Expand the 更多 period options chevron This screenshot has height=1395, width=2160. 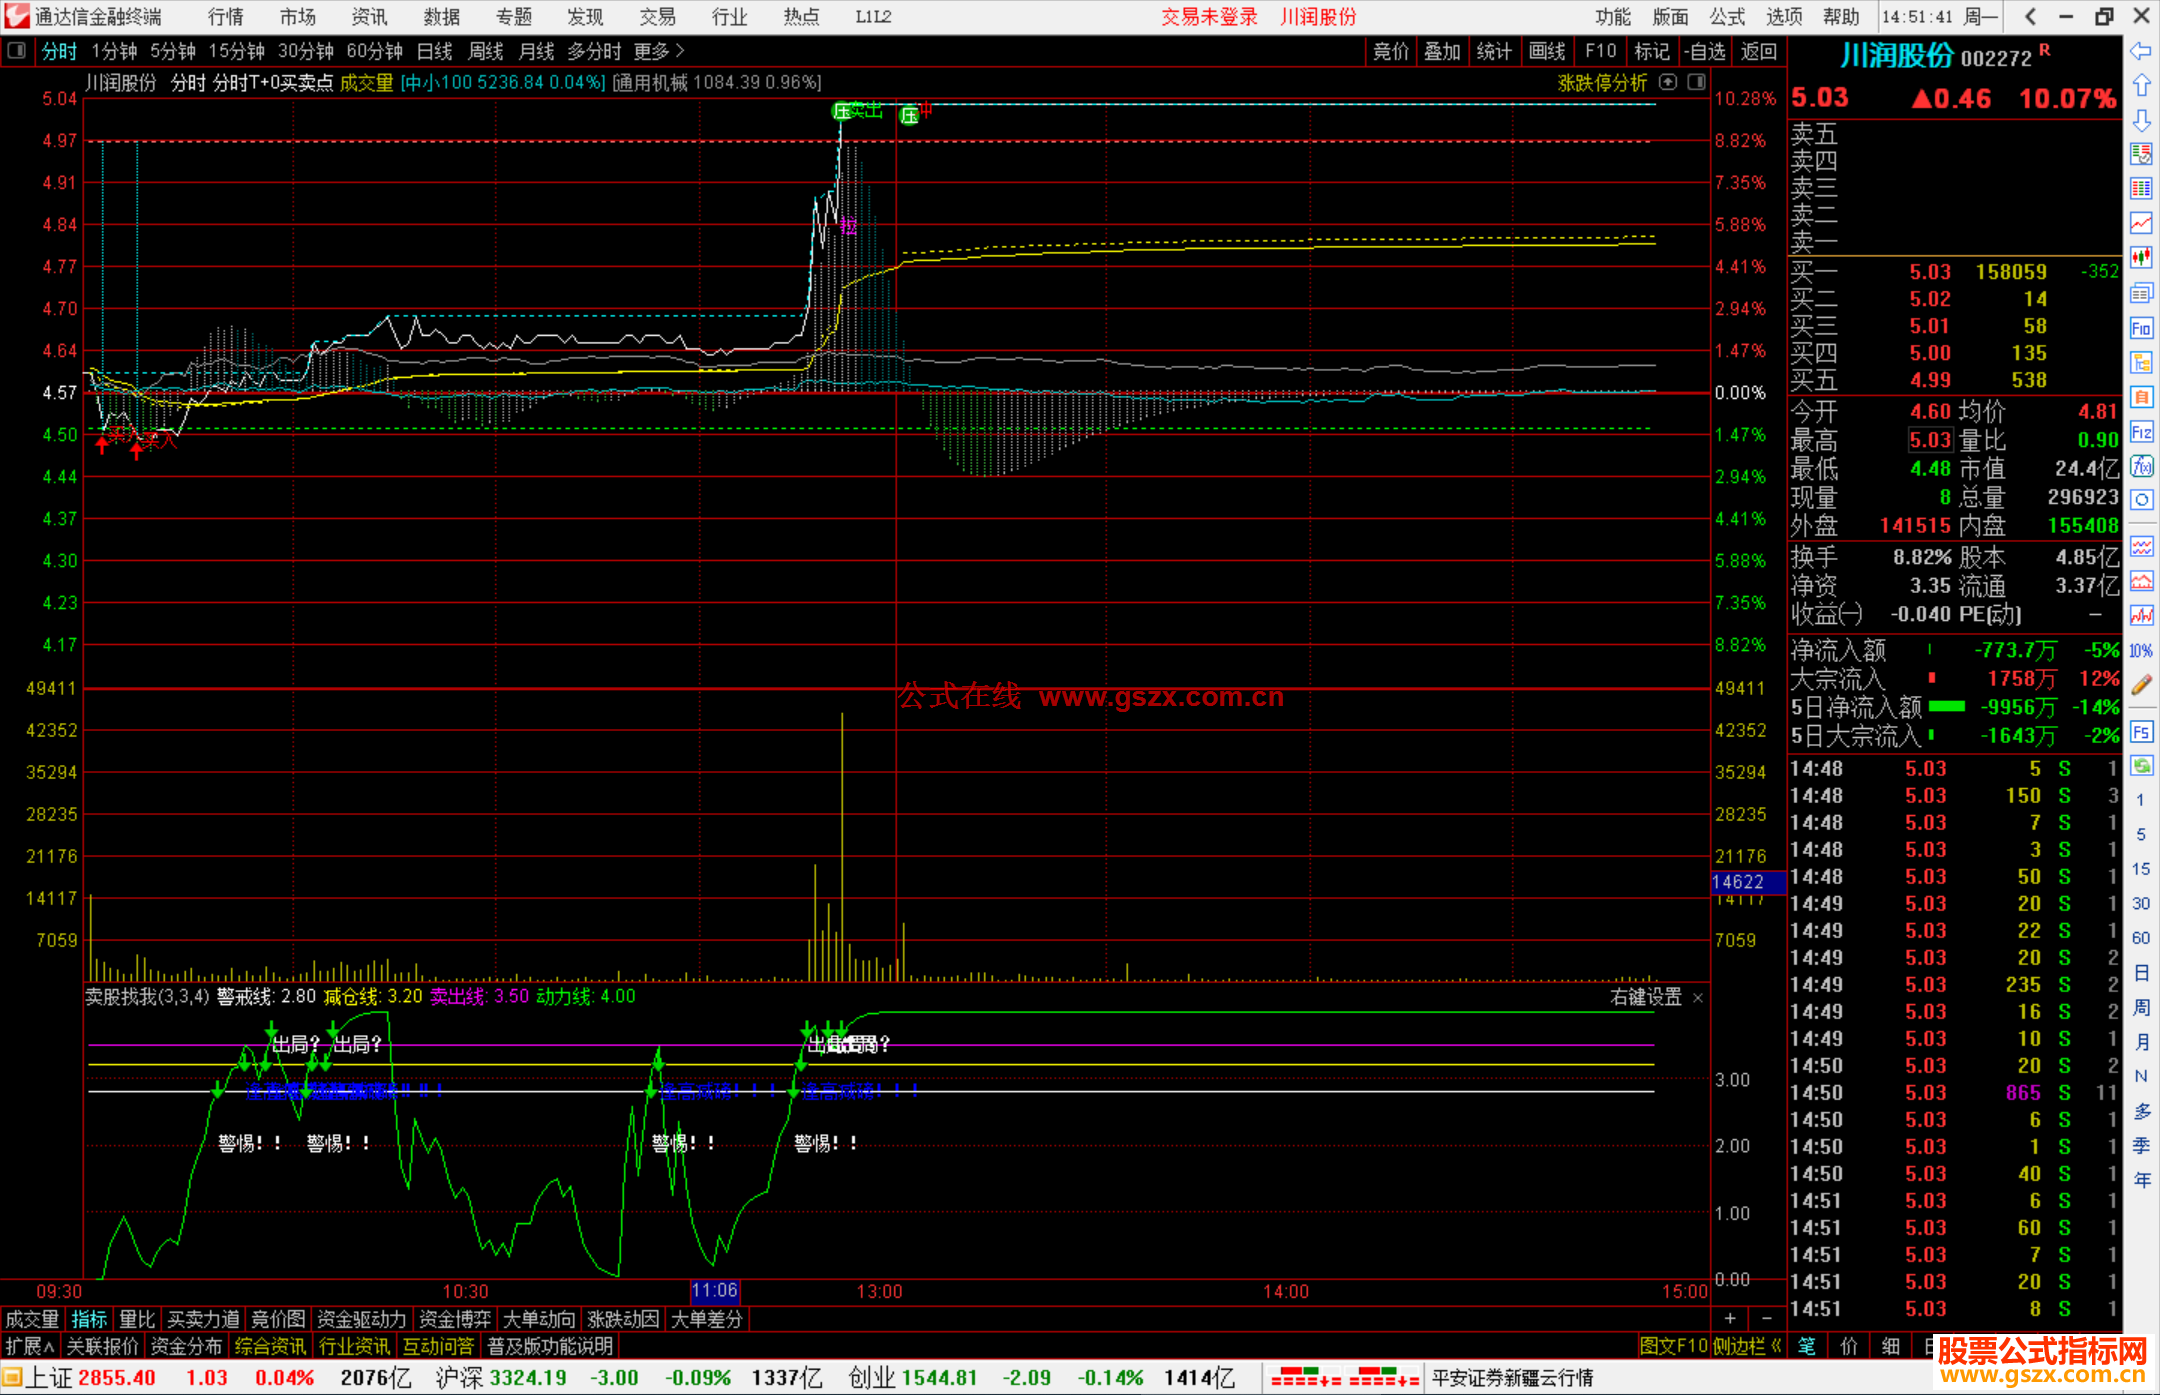(680, 51)
